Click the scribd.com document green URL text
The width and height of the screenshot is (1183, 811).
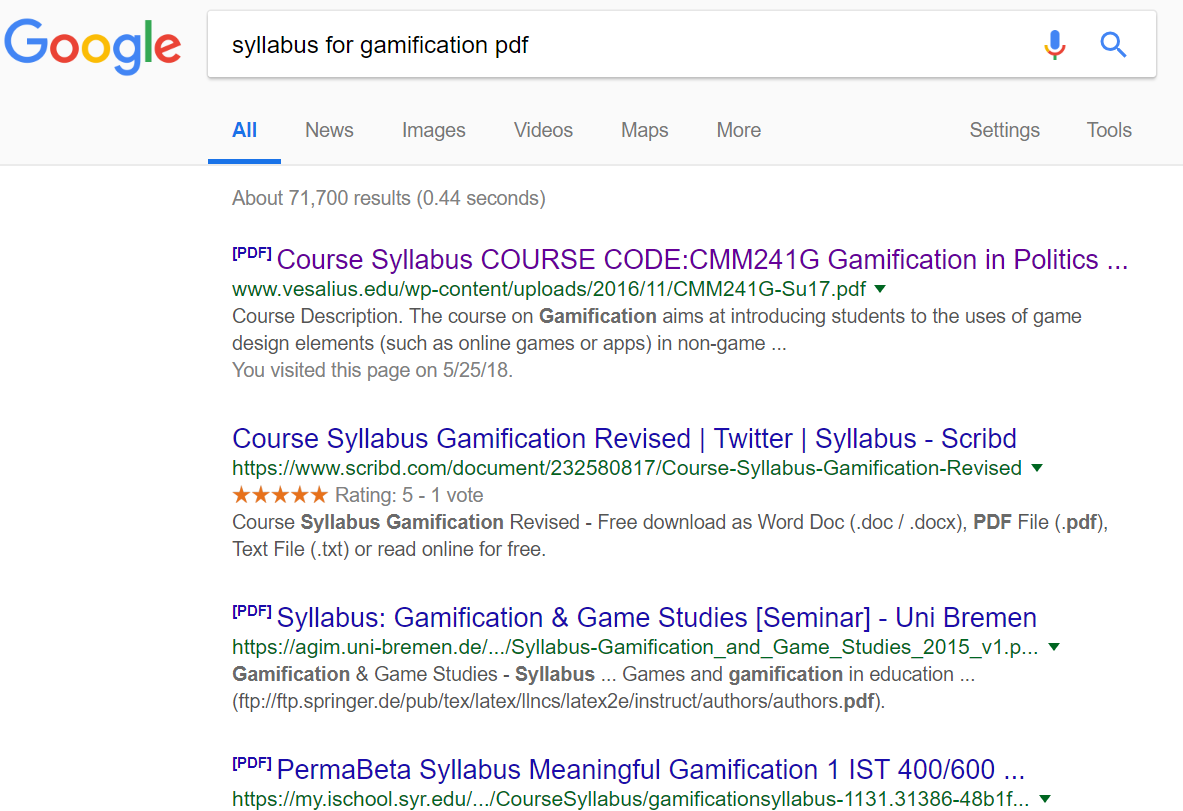[x=627, y=468]
